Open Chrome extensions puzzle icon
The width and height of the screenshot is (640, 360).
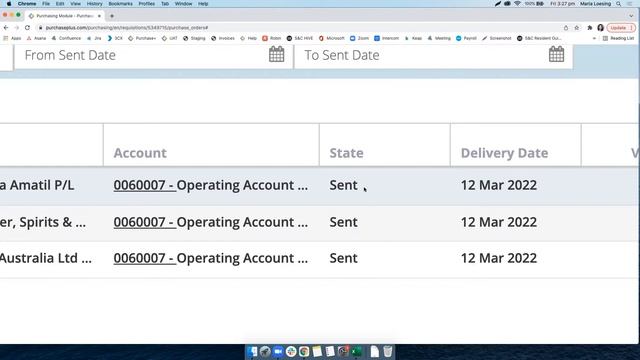[589, 28]
